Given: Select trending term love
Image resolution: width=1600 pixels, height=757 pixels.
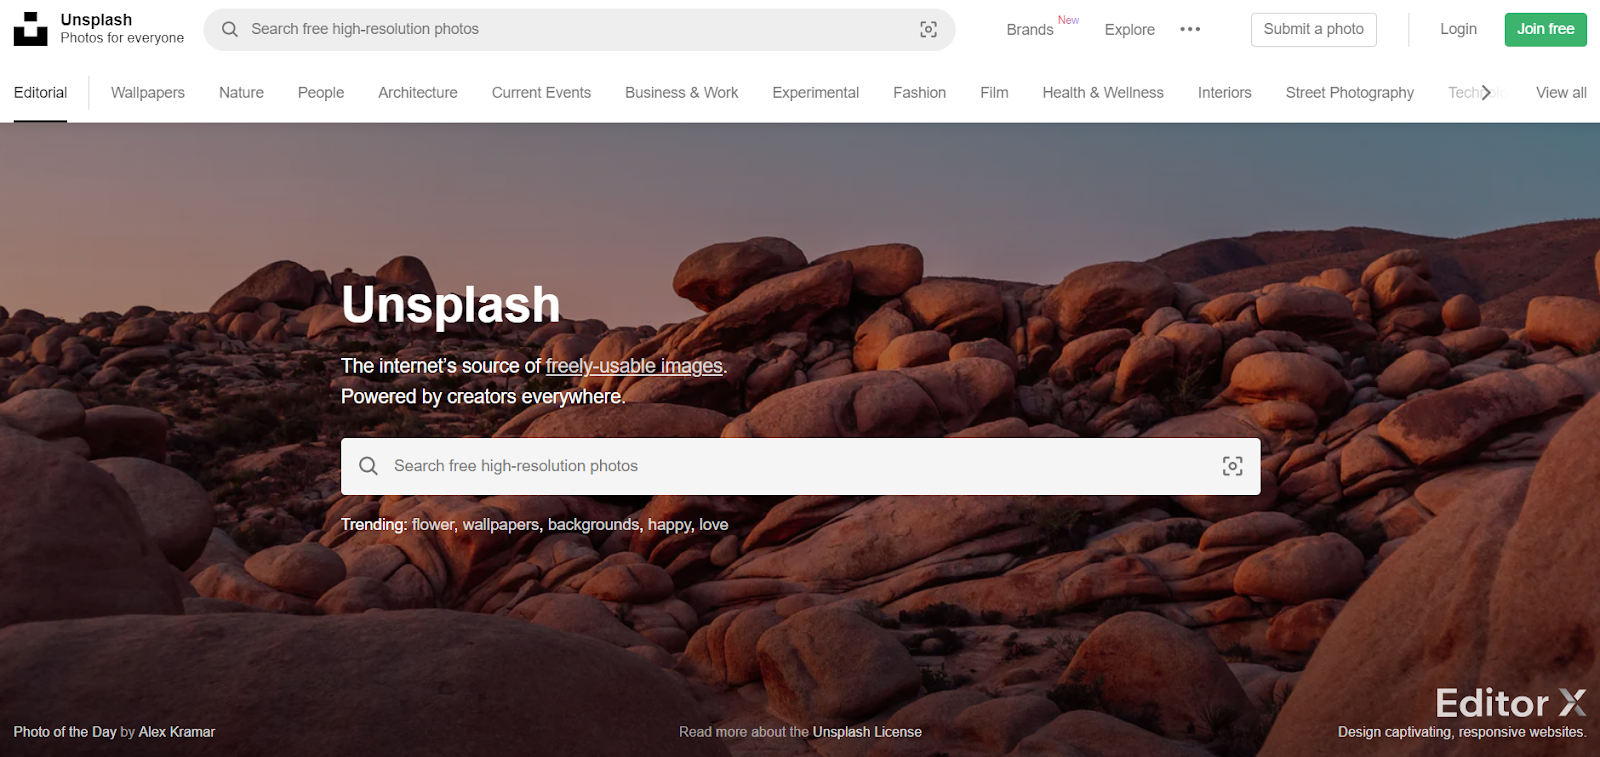Looking at the screenshot, I should 714,524.
